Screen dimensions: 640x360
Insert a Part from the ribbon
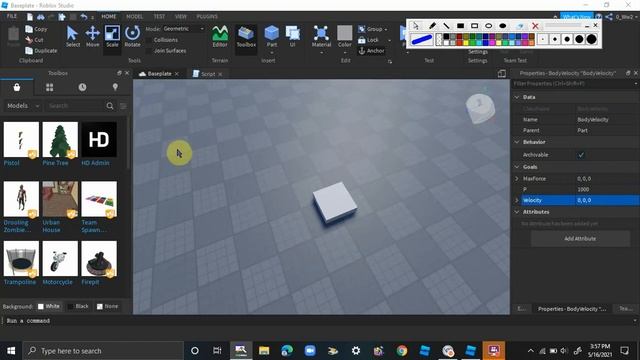tap(272, 37)
